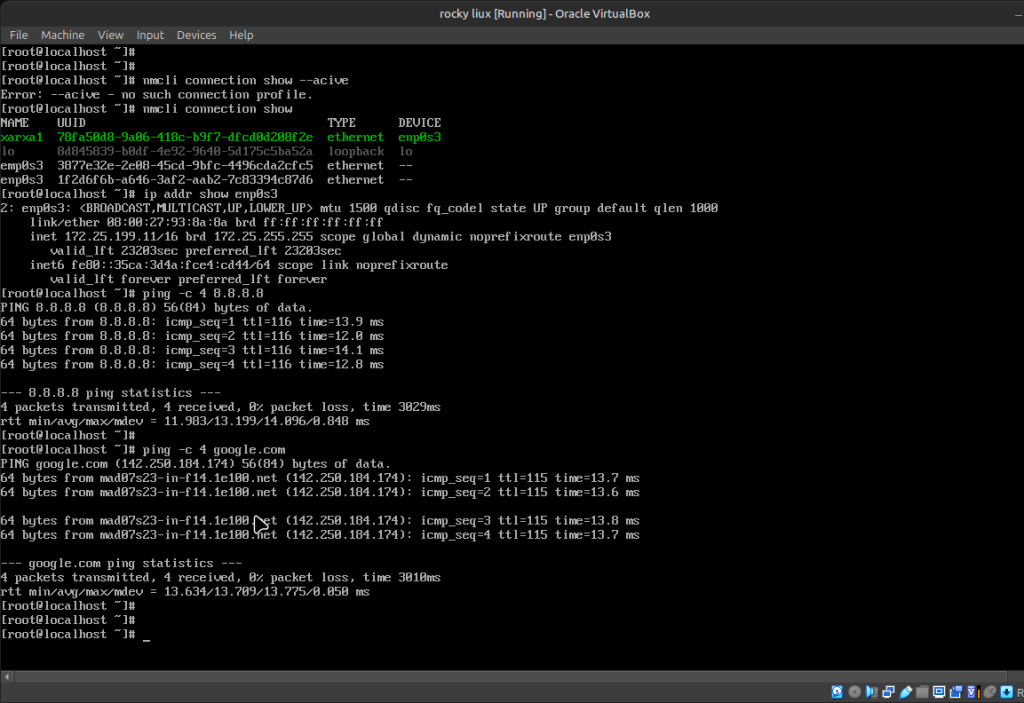Click the hard disk activity indicator icon
The image size is (1024, 703).
pyautogui.click(x=837, y=692)
